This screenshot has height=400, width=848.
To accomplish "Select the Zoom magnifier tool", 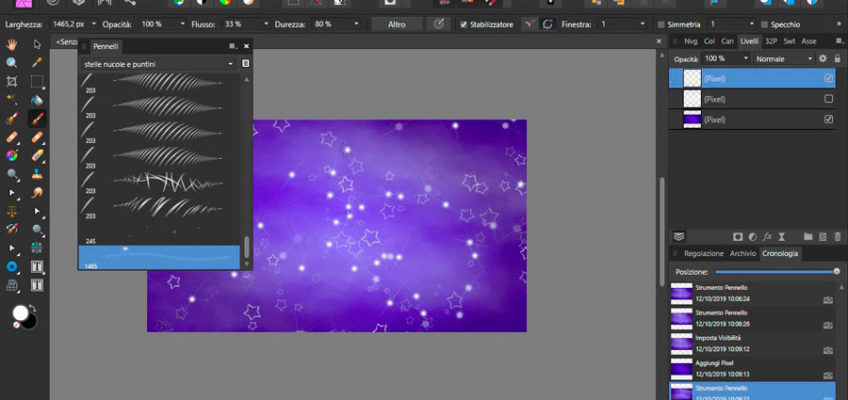I will (11, 63).
